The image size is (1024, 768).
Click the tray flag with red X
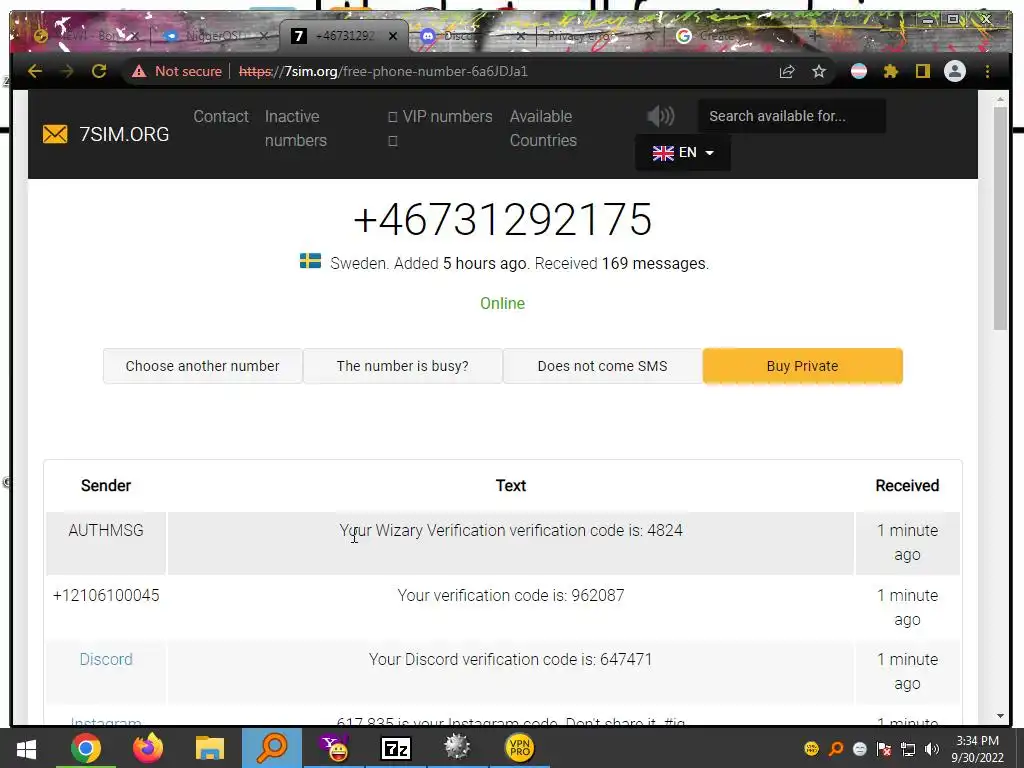[x=884, y=749]
